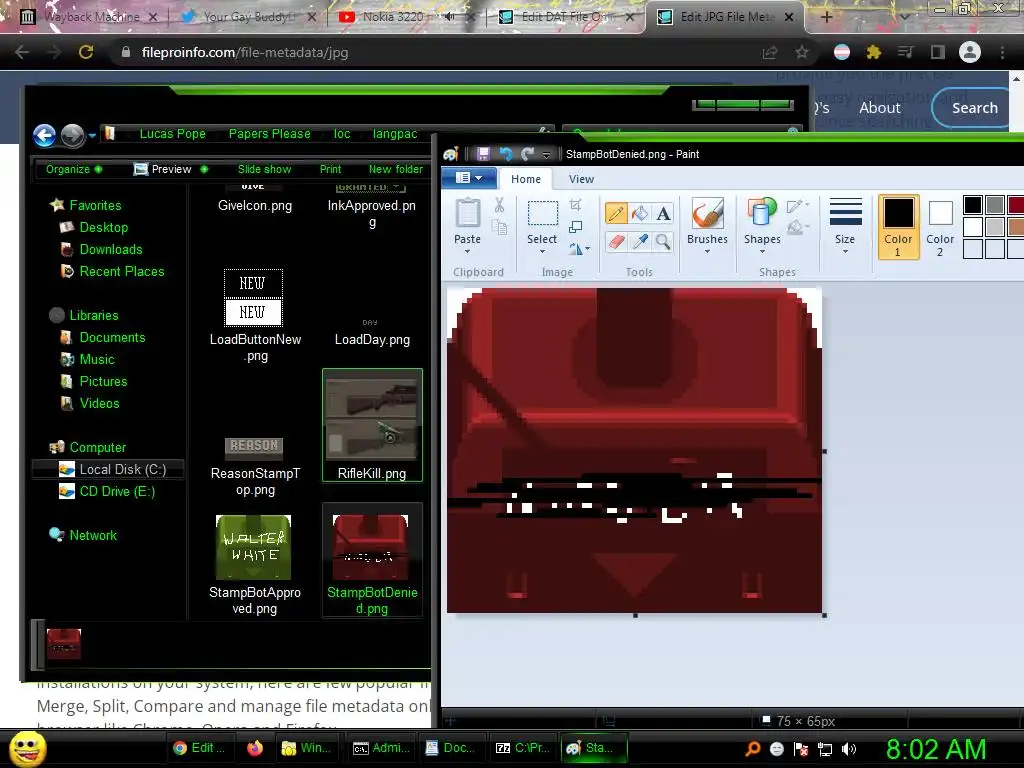Screen dimensions: 1024x768
Task: Switch to the Home ribbon tab
Action: [526, 179]
